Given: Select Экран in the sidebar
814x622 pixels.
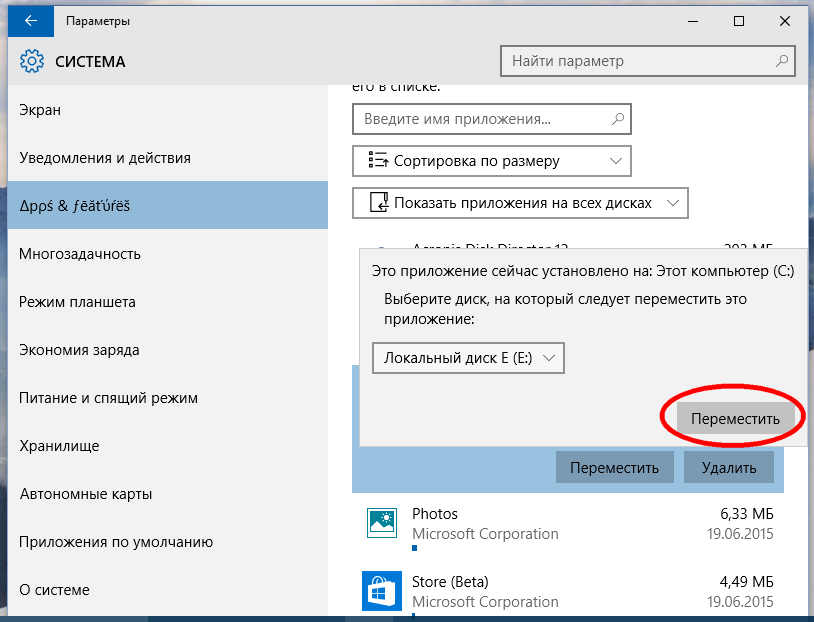Looking at the screenshot, I should click(x=40, y=110).
